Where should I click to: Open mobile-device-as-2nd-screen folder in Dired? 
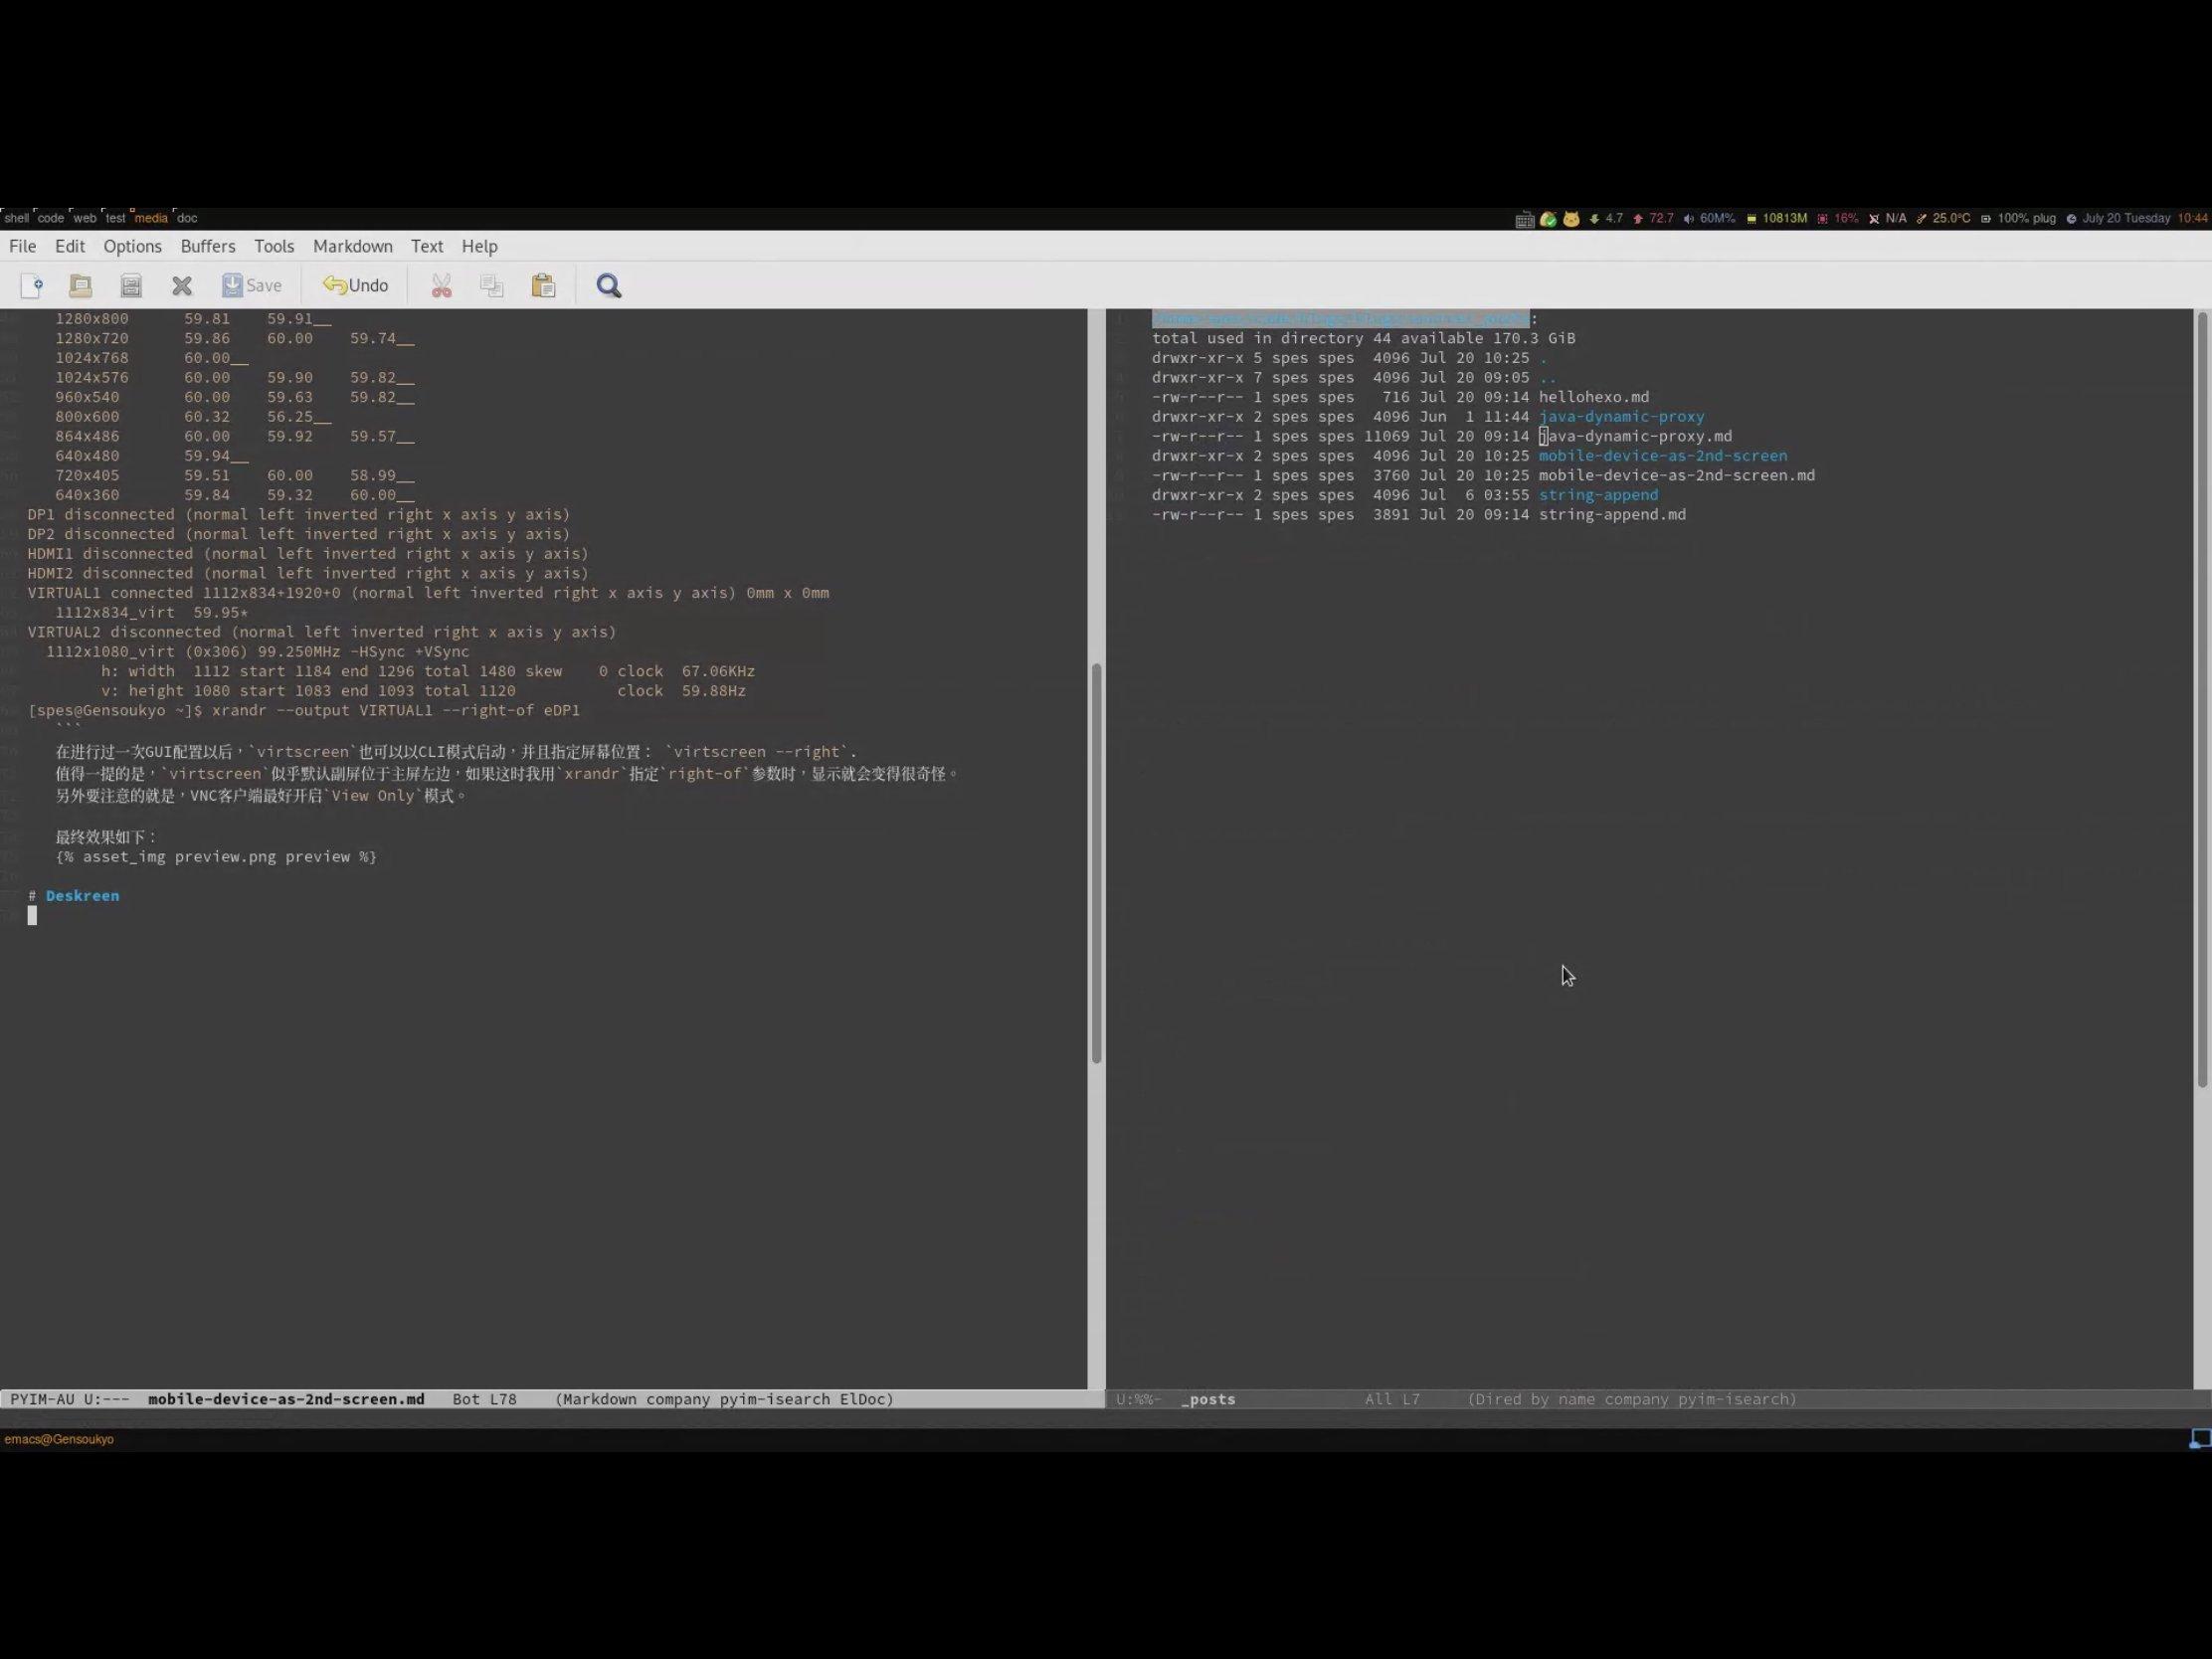[x=1663, y=455]
